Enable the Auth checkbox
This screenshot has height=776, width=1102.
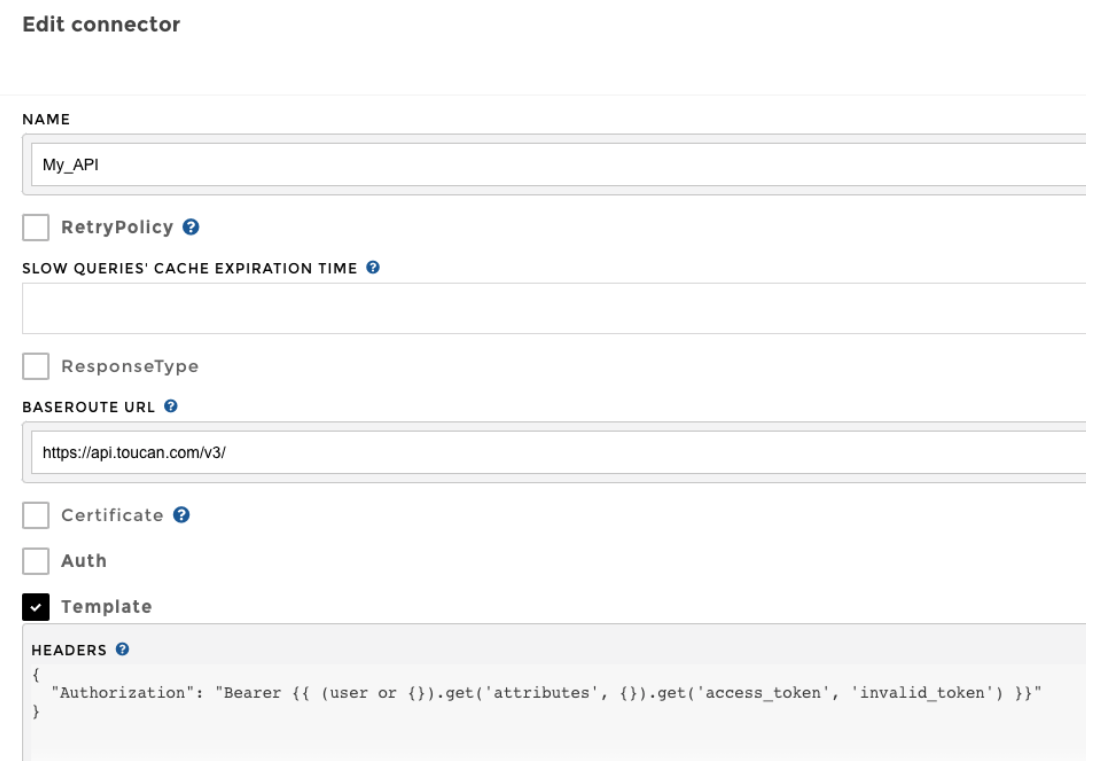36,561
